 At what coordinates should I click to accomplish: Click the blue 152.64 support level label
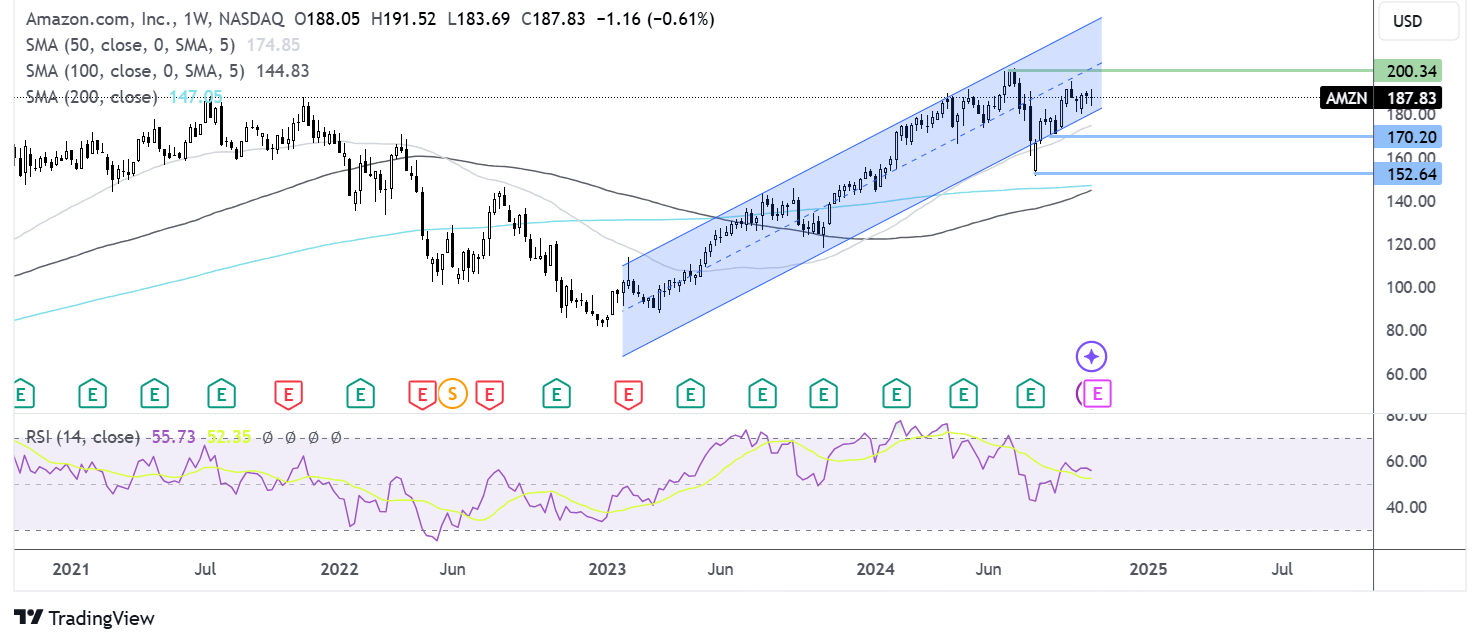coord(1408,174)
